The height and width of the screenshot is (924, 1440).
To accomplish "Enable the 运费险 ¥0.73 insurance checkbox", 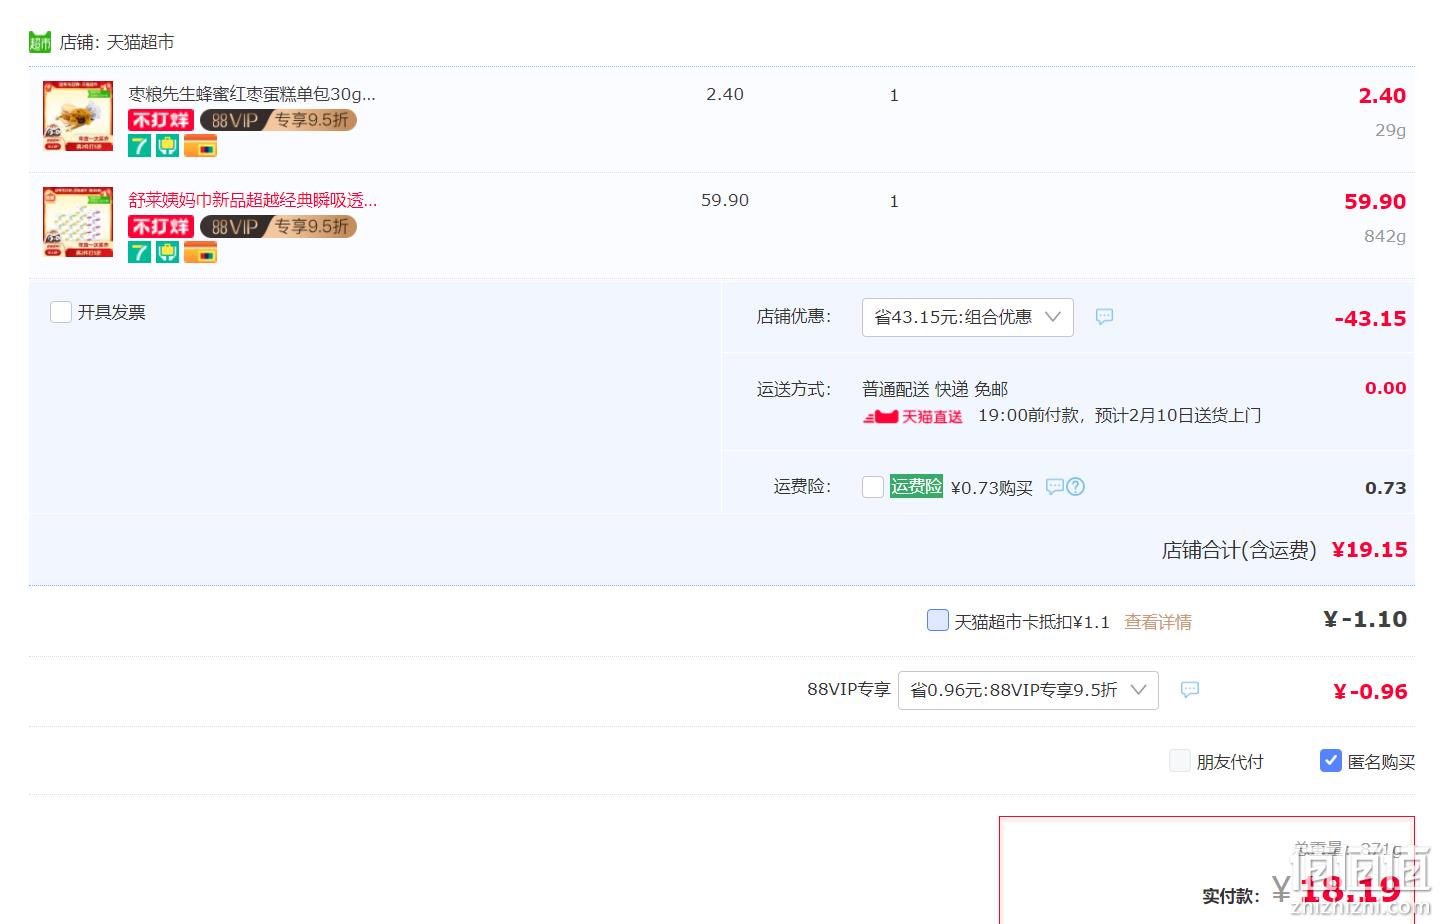I will tap(873, 487).
